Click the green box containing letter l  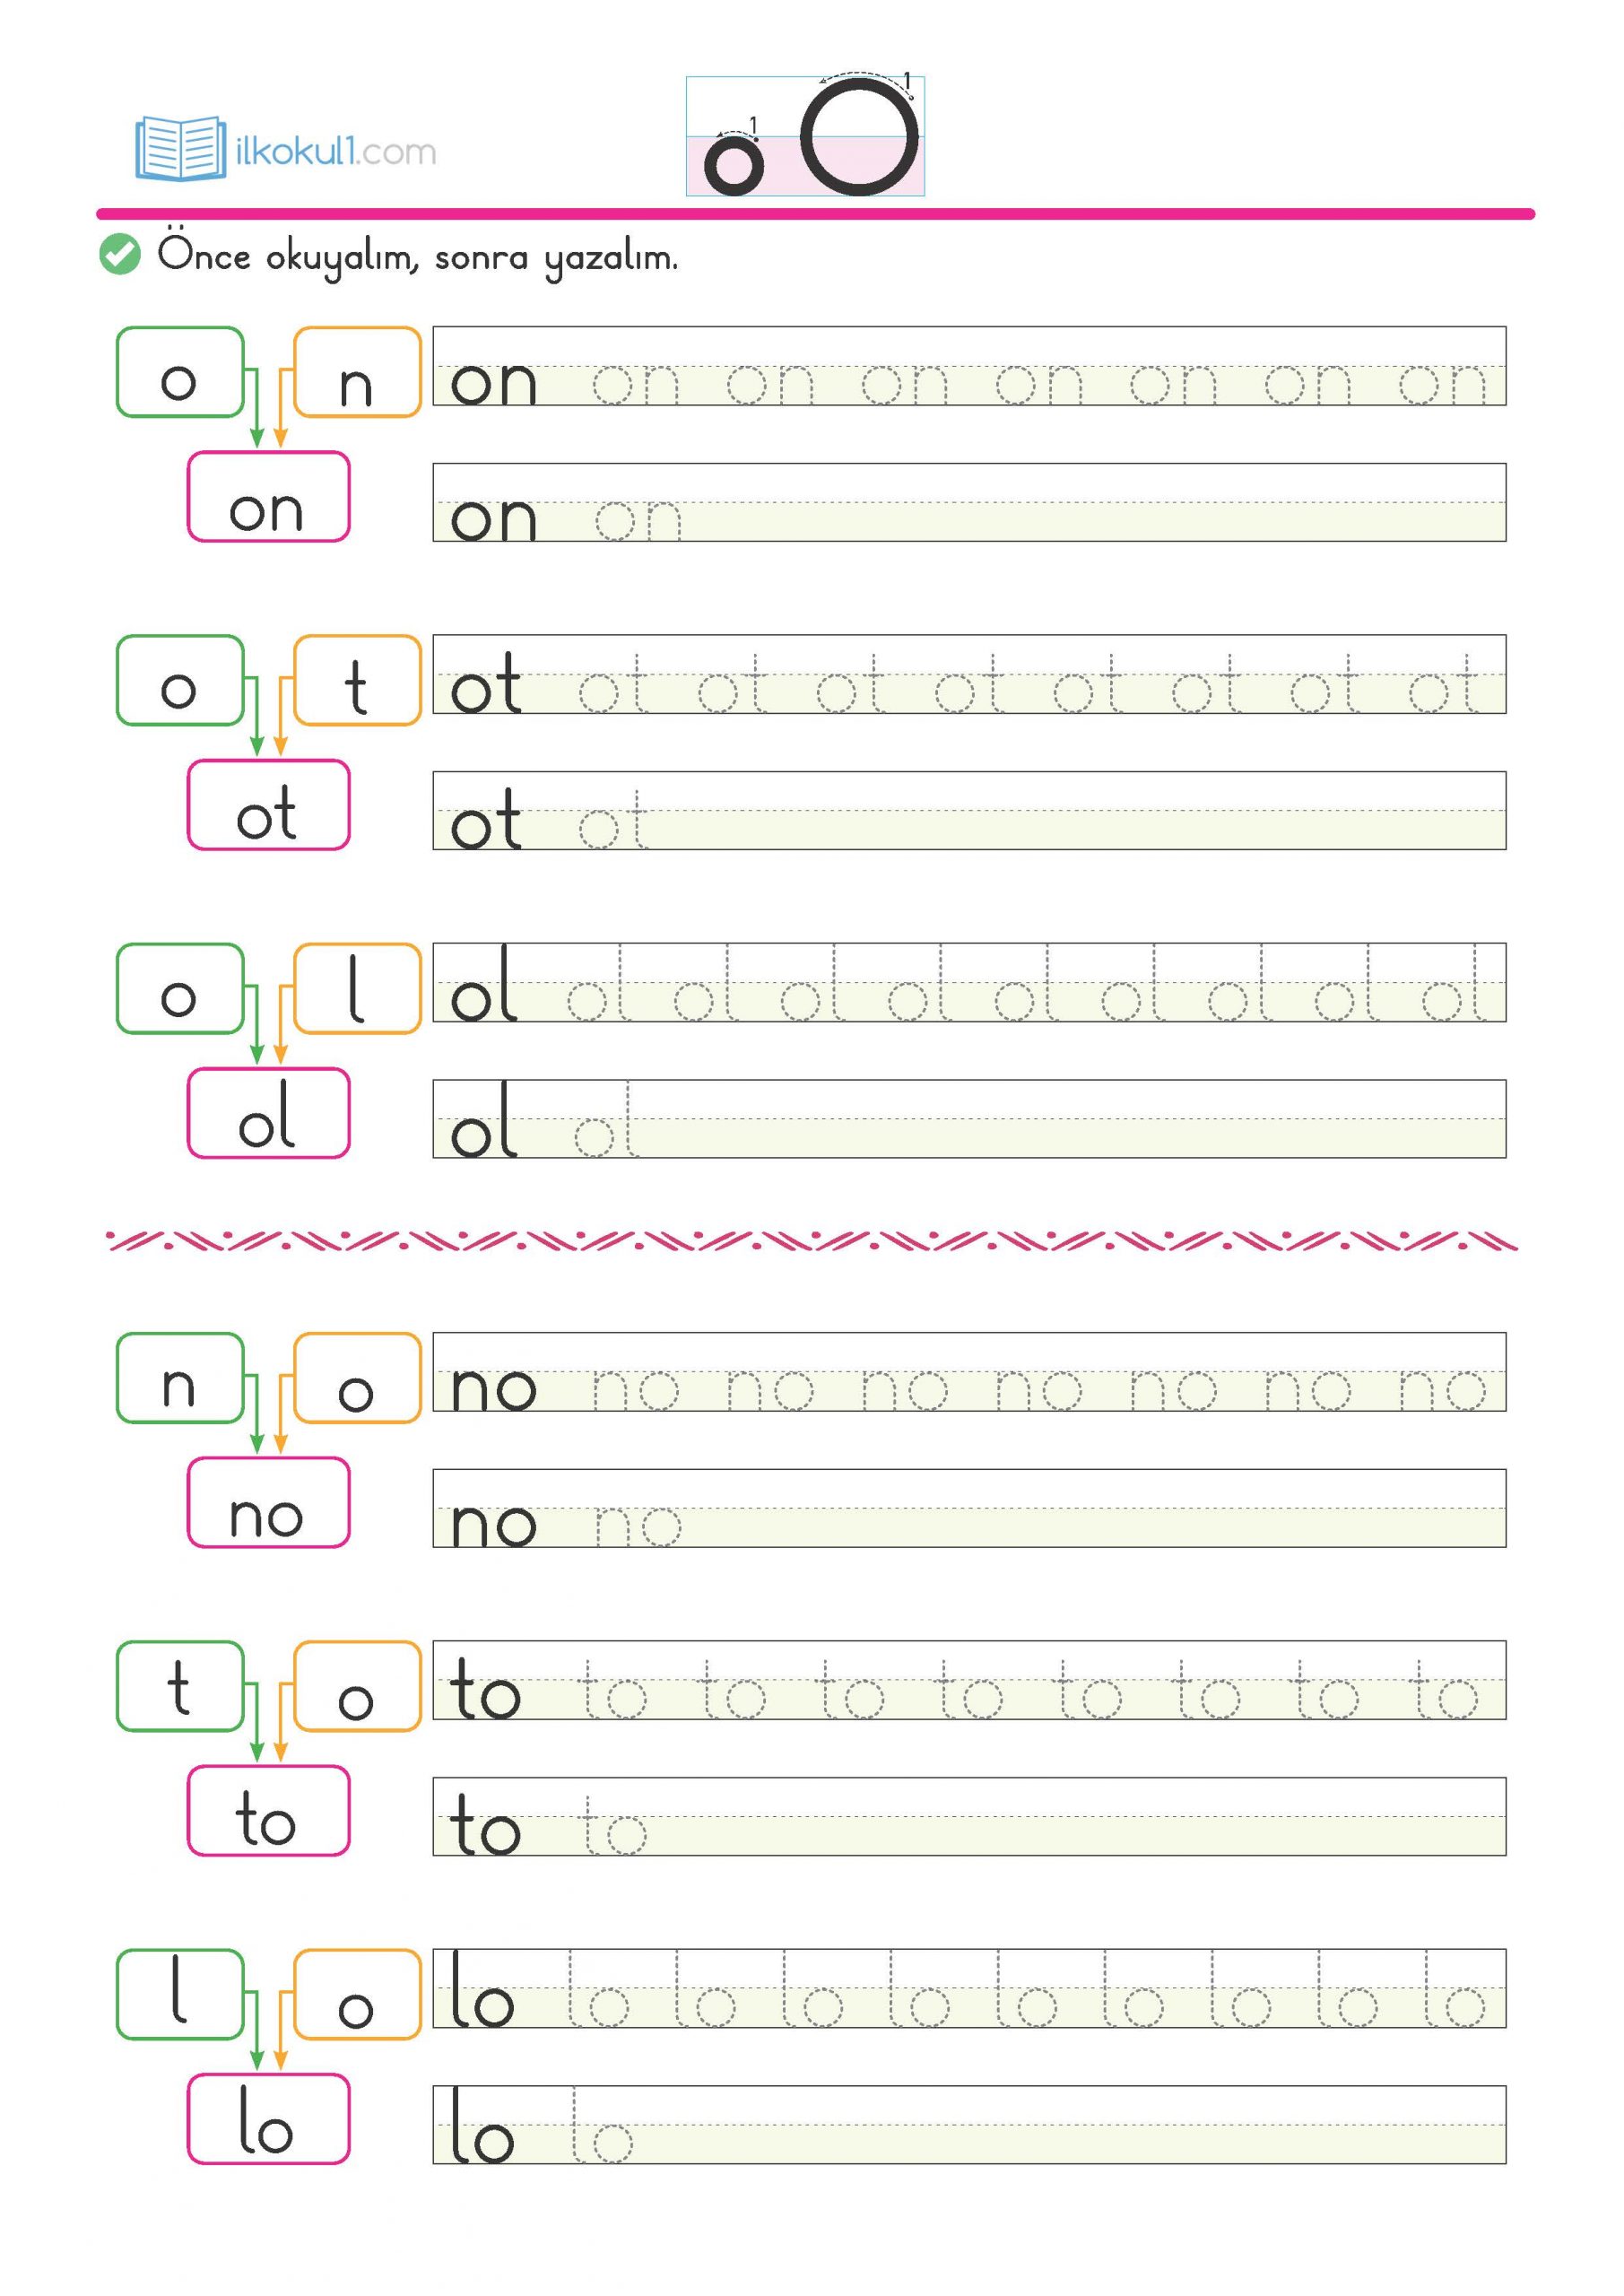click(180, 1994)
